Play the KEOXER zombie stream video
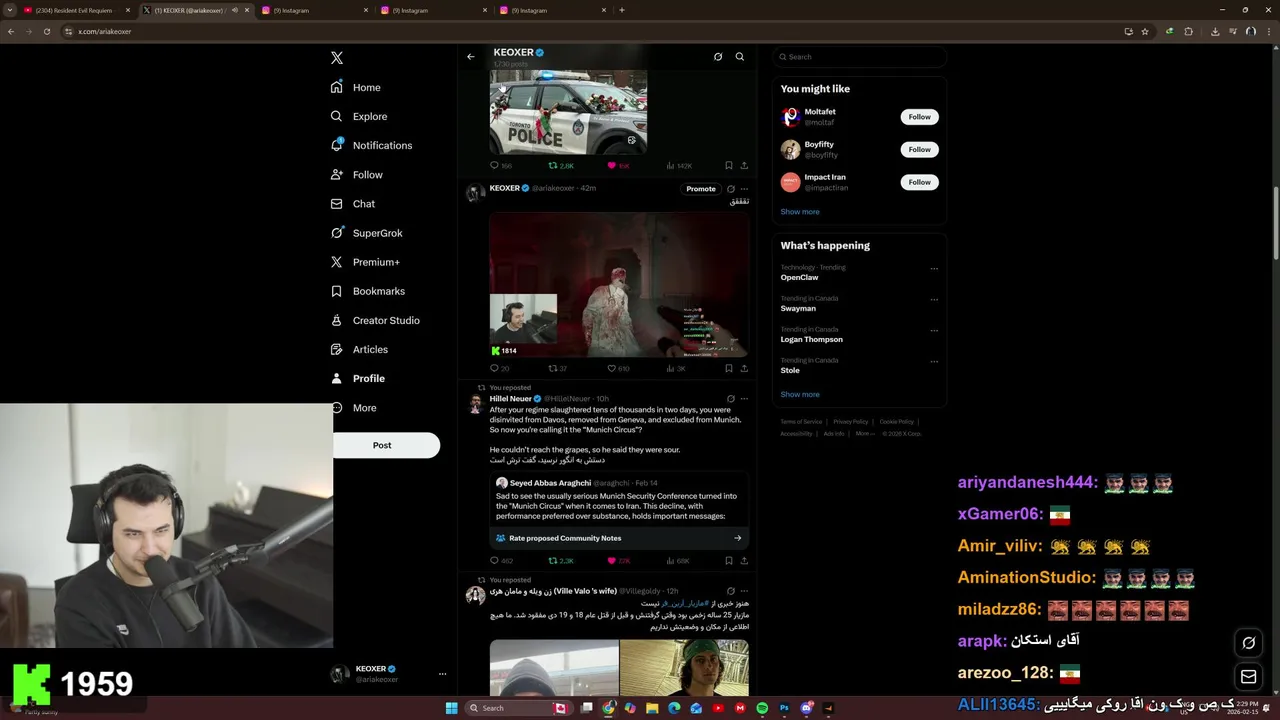The height and width of the screenshot is (720, 1280). click(619, 285)
